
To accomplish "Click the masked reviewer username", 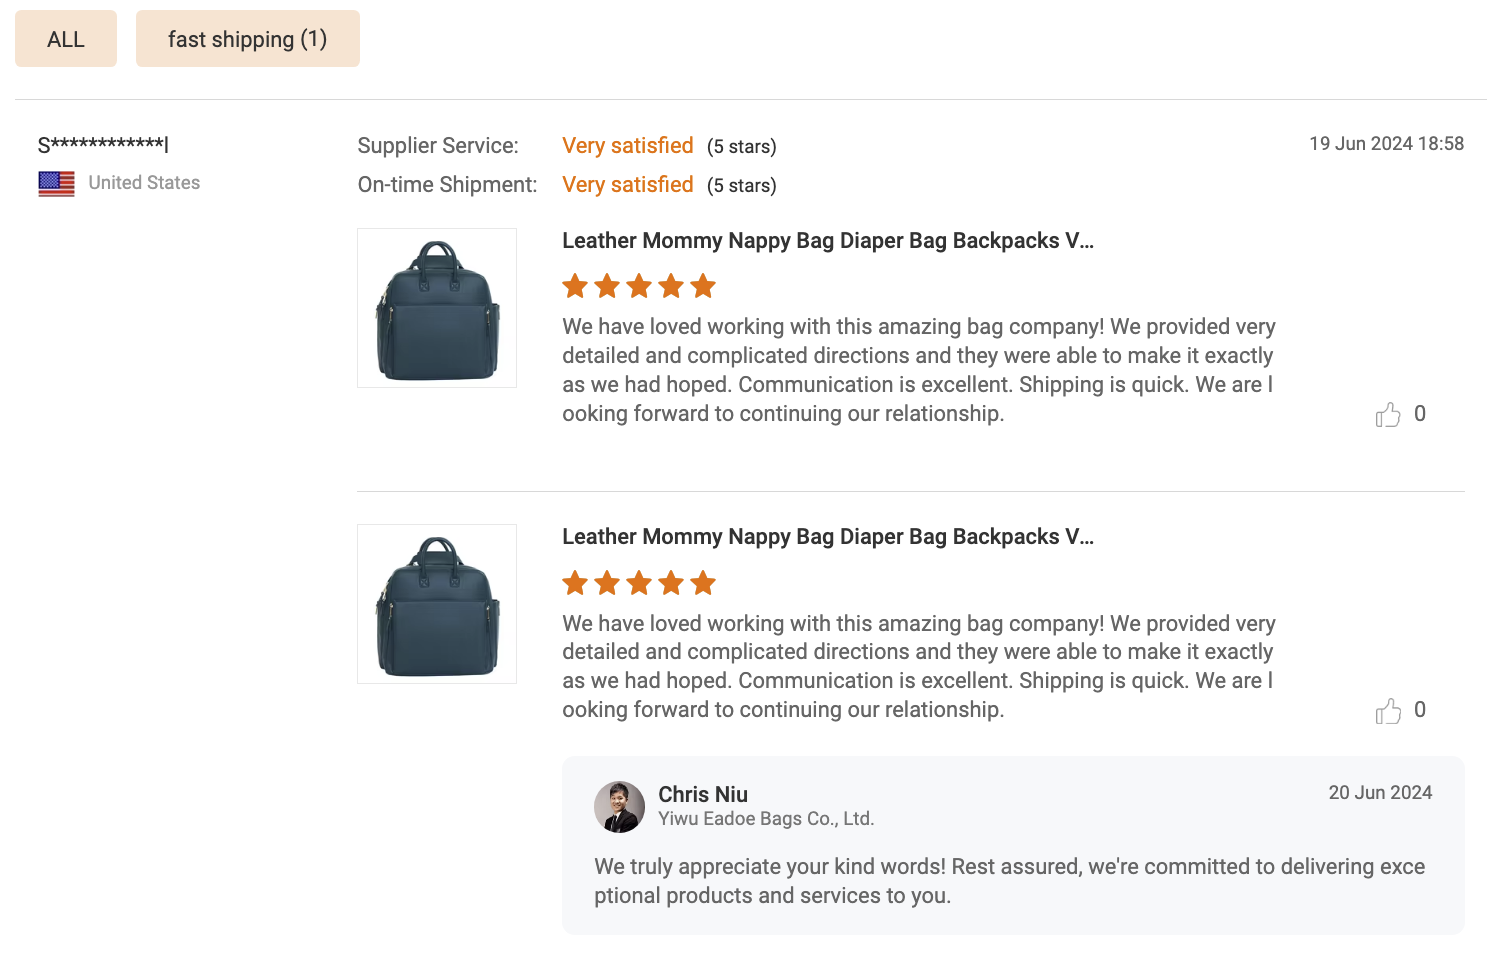I will [103, 145].
